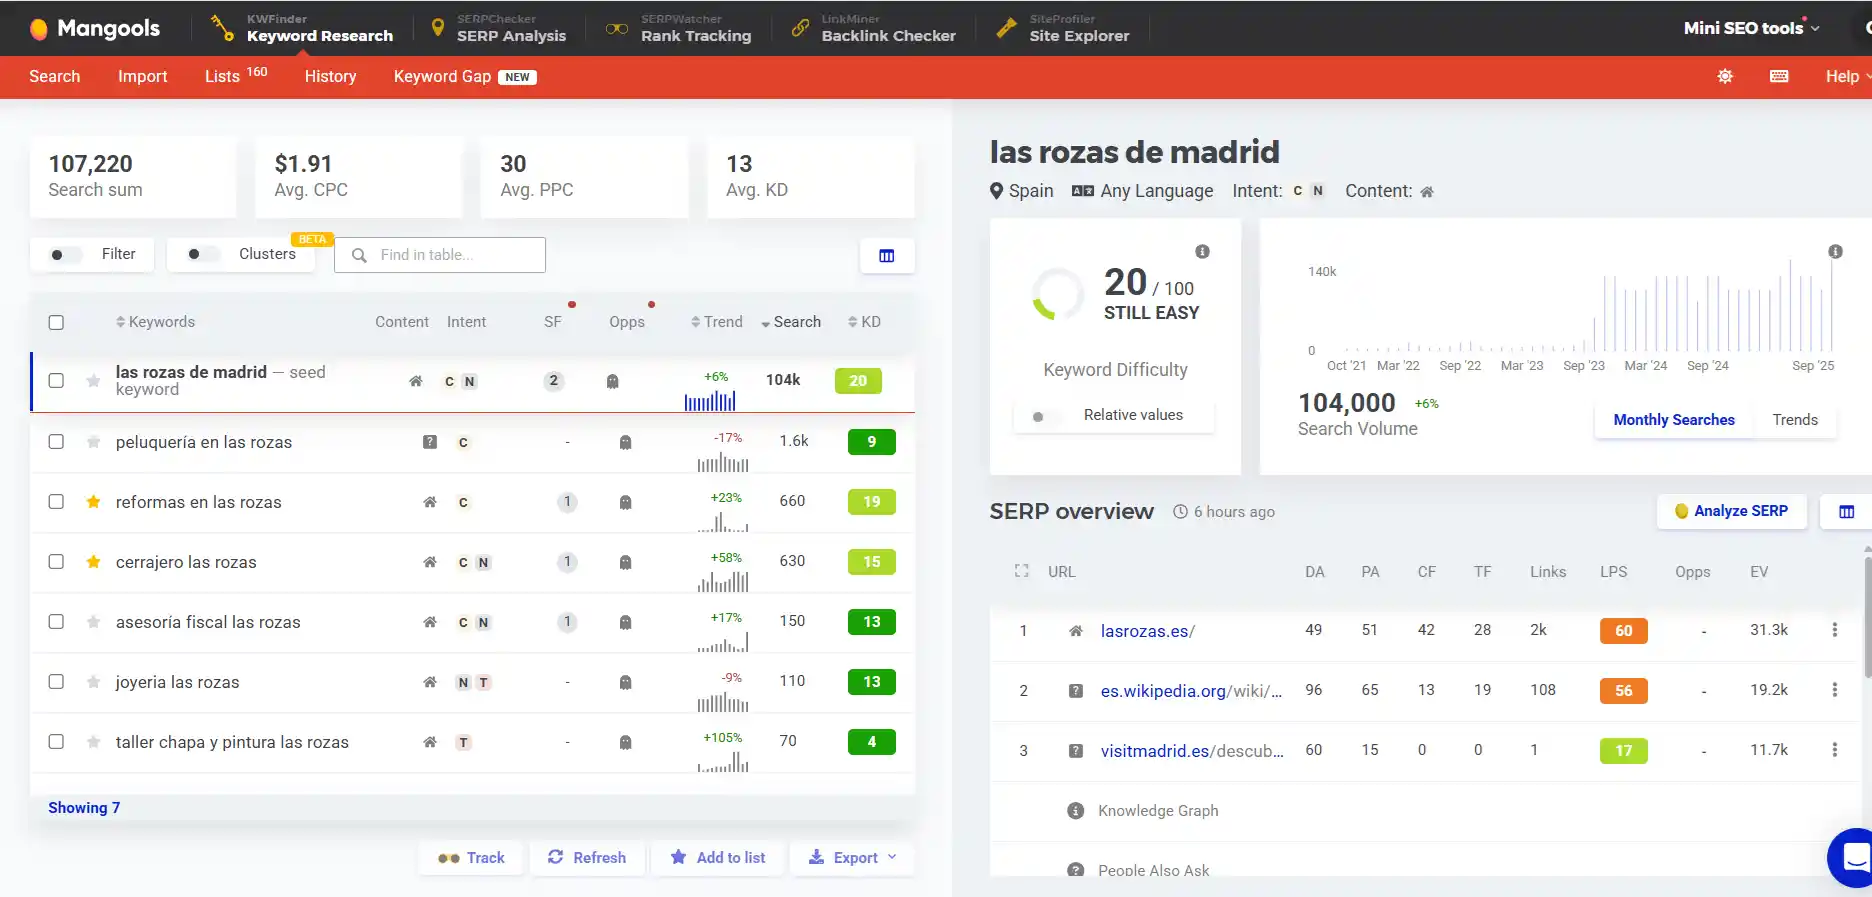Screen dimensions: 1872x897
Task: Check the cerrajero las rozas checkbox
Action: click(x=56, y=562)
